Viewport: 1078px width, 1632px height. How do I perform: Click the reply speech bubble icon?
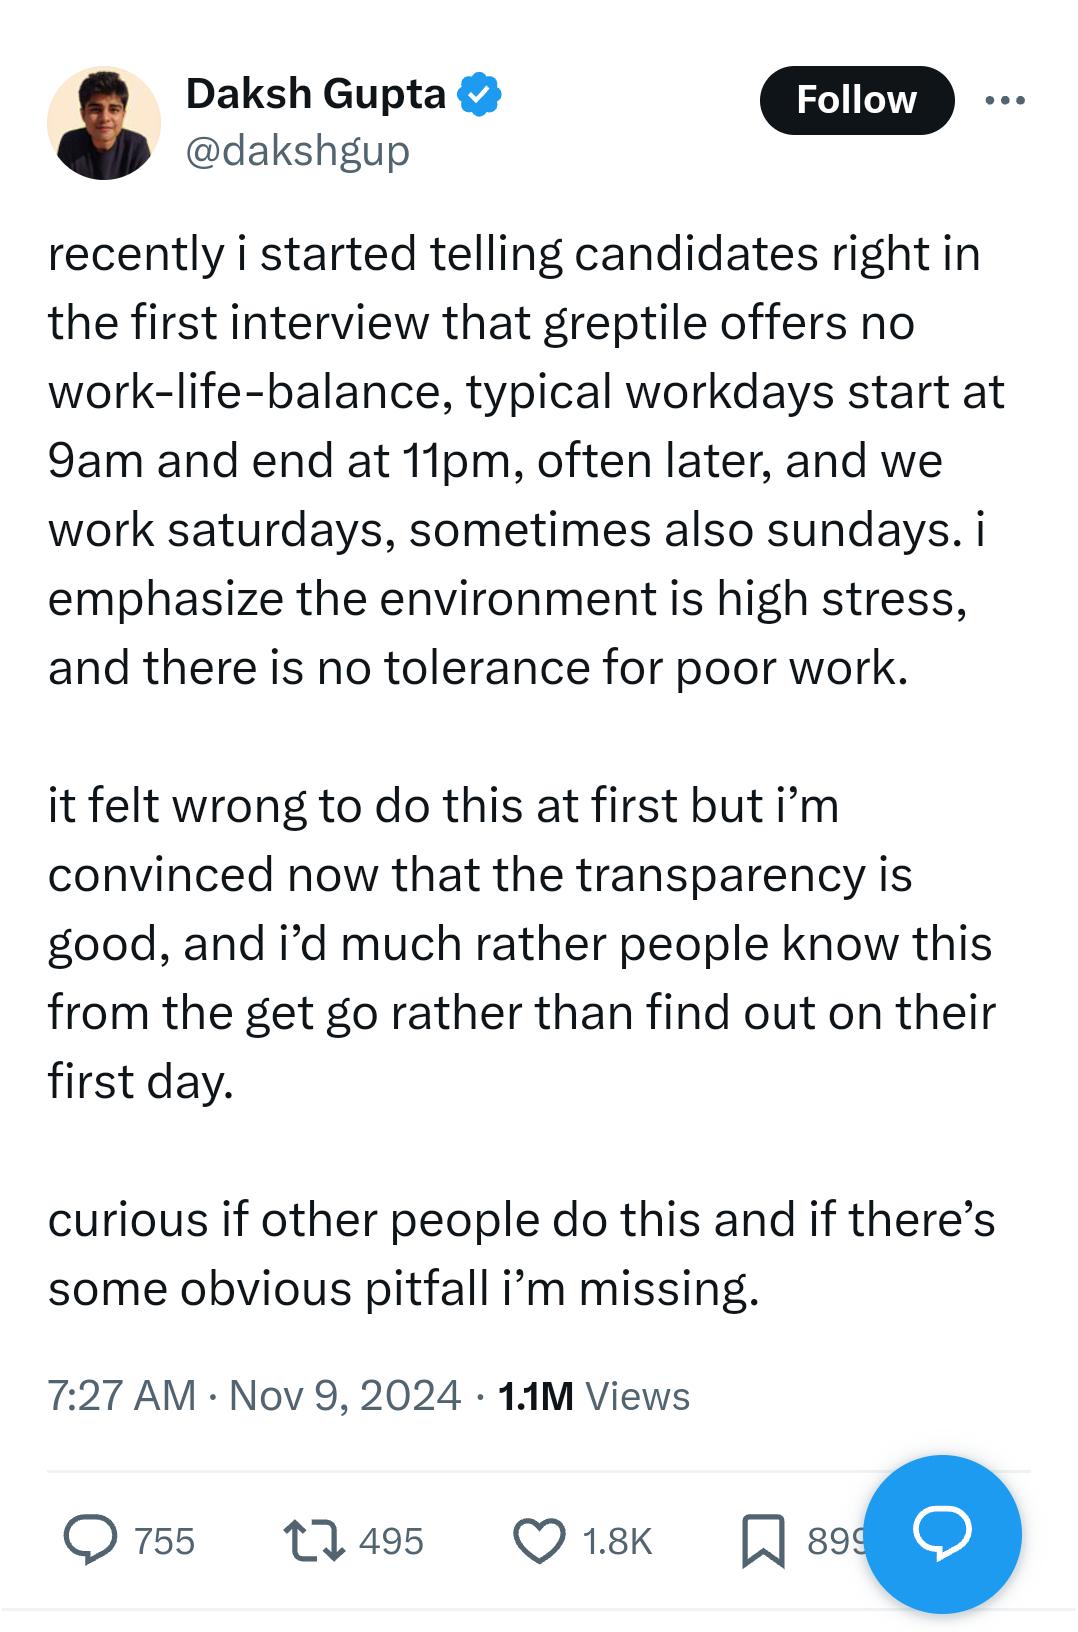tap(91, 1540)
